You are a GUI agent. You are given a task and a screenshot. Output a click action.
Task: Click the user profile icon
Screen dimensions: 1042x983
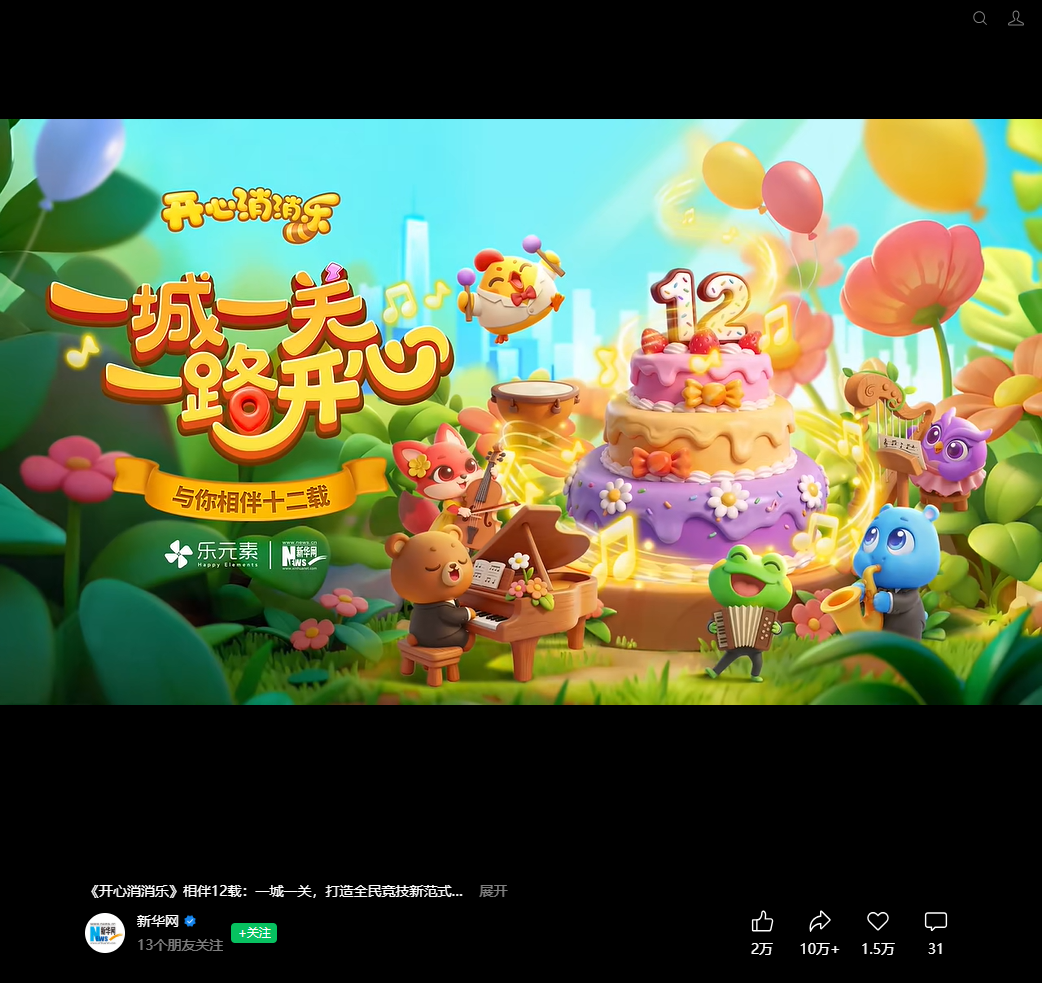pyautogui.click(x=1016, y=18)
